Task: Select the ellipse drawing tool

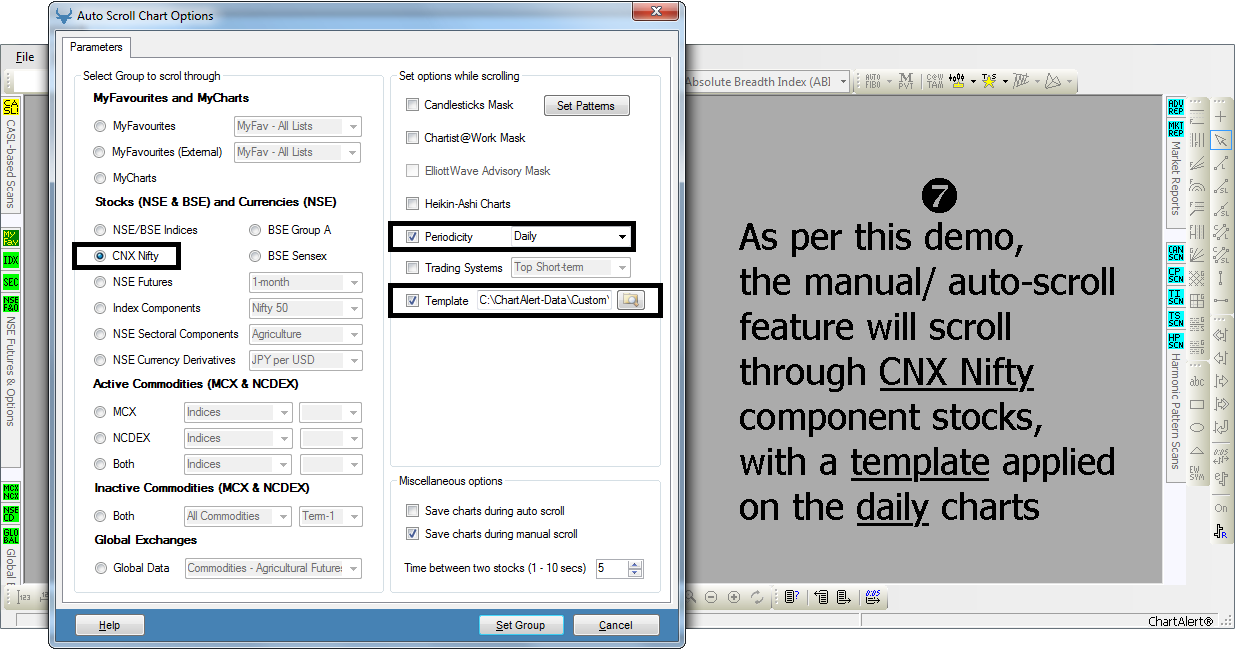Action: coord(1197,428)
